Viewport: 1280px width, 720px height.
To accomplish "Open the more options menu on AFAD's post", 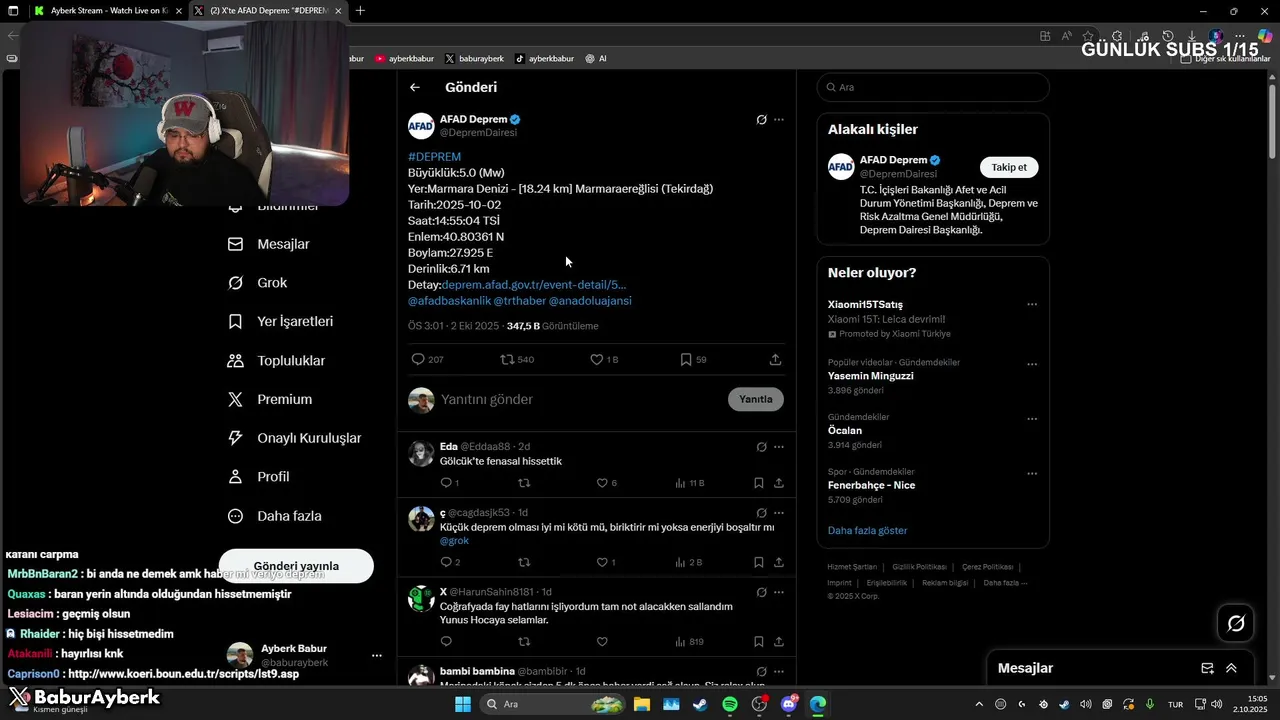I will [779, 119].
